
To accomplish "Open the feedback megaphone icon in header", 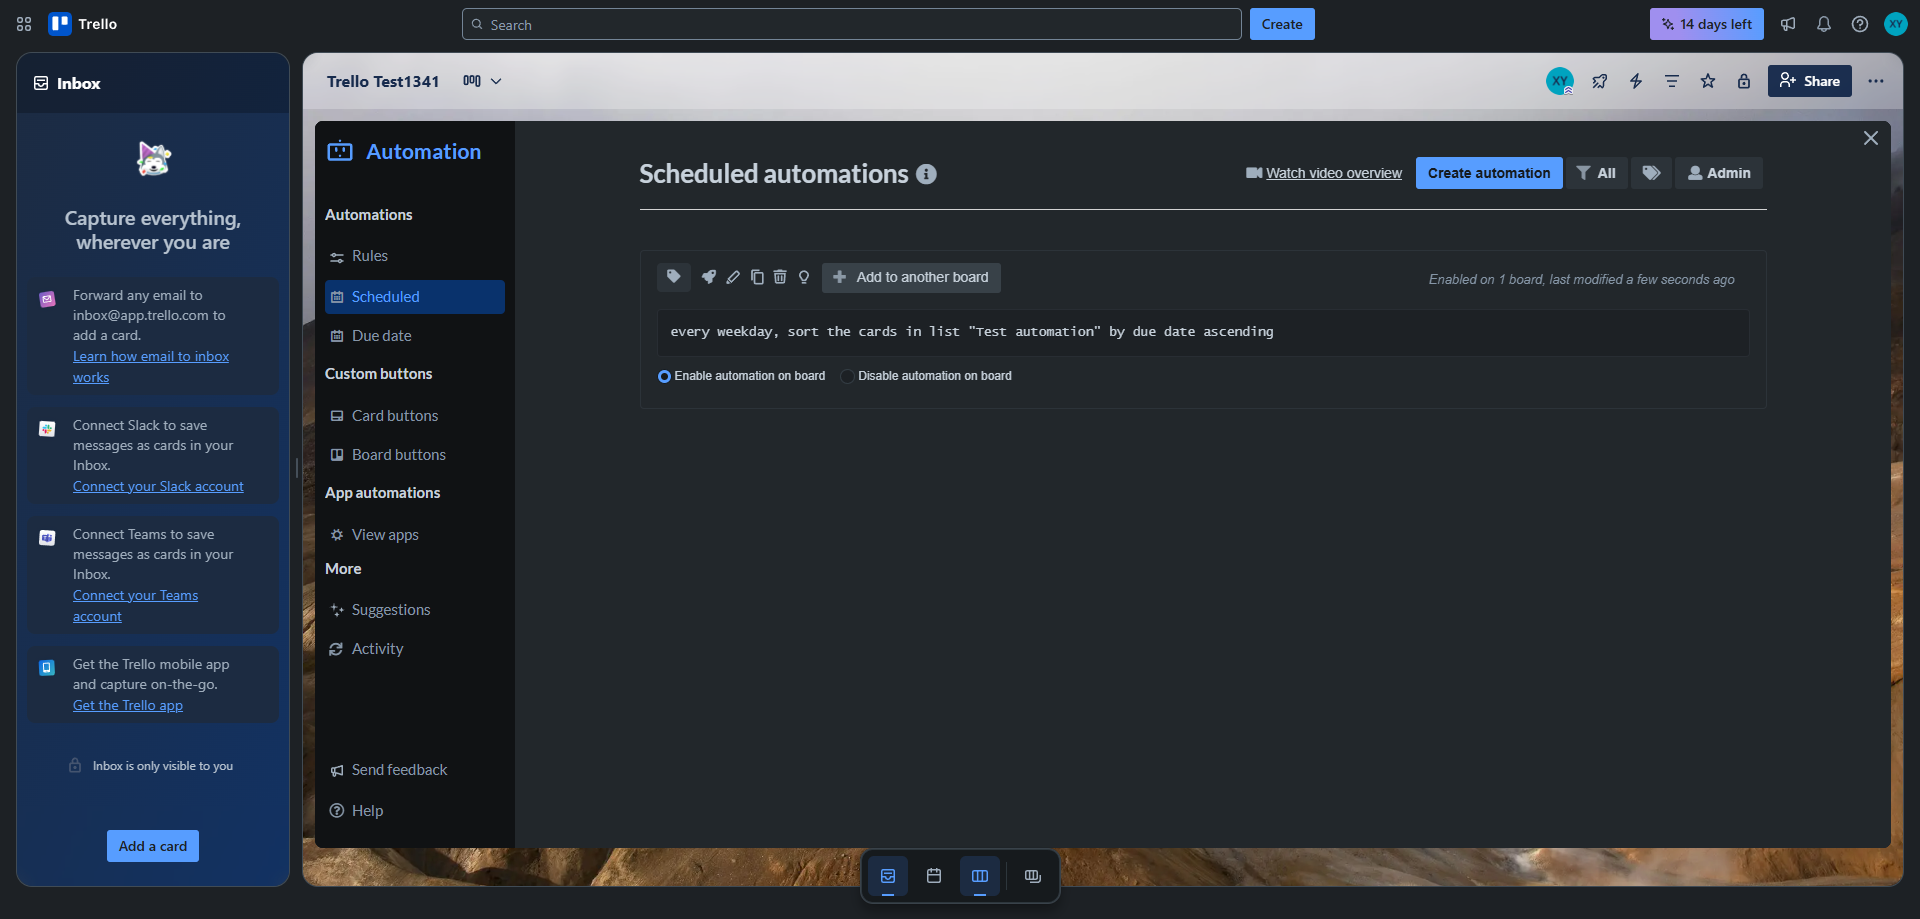I will click(x=1788, y=24).
